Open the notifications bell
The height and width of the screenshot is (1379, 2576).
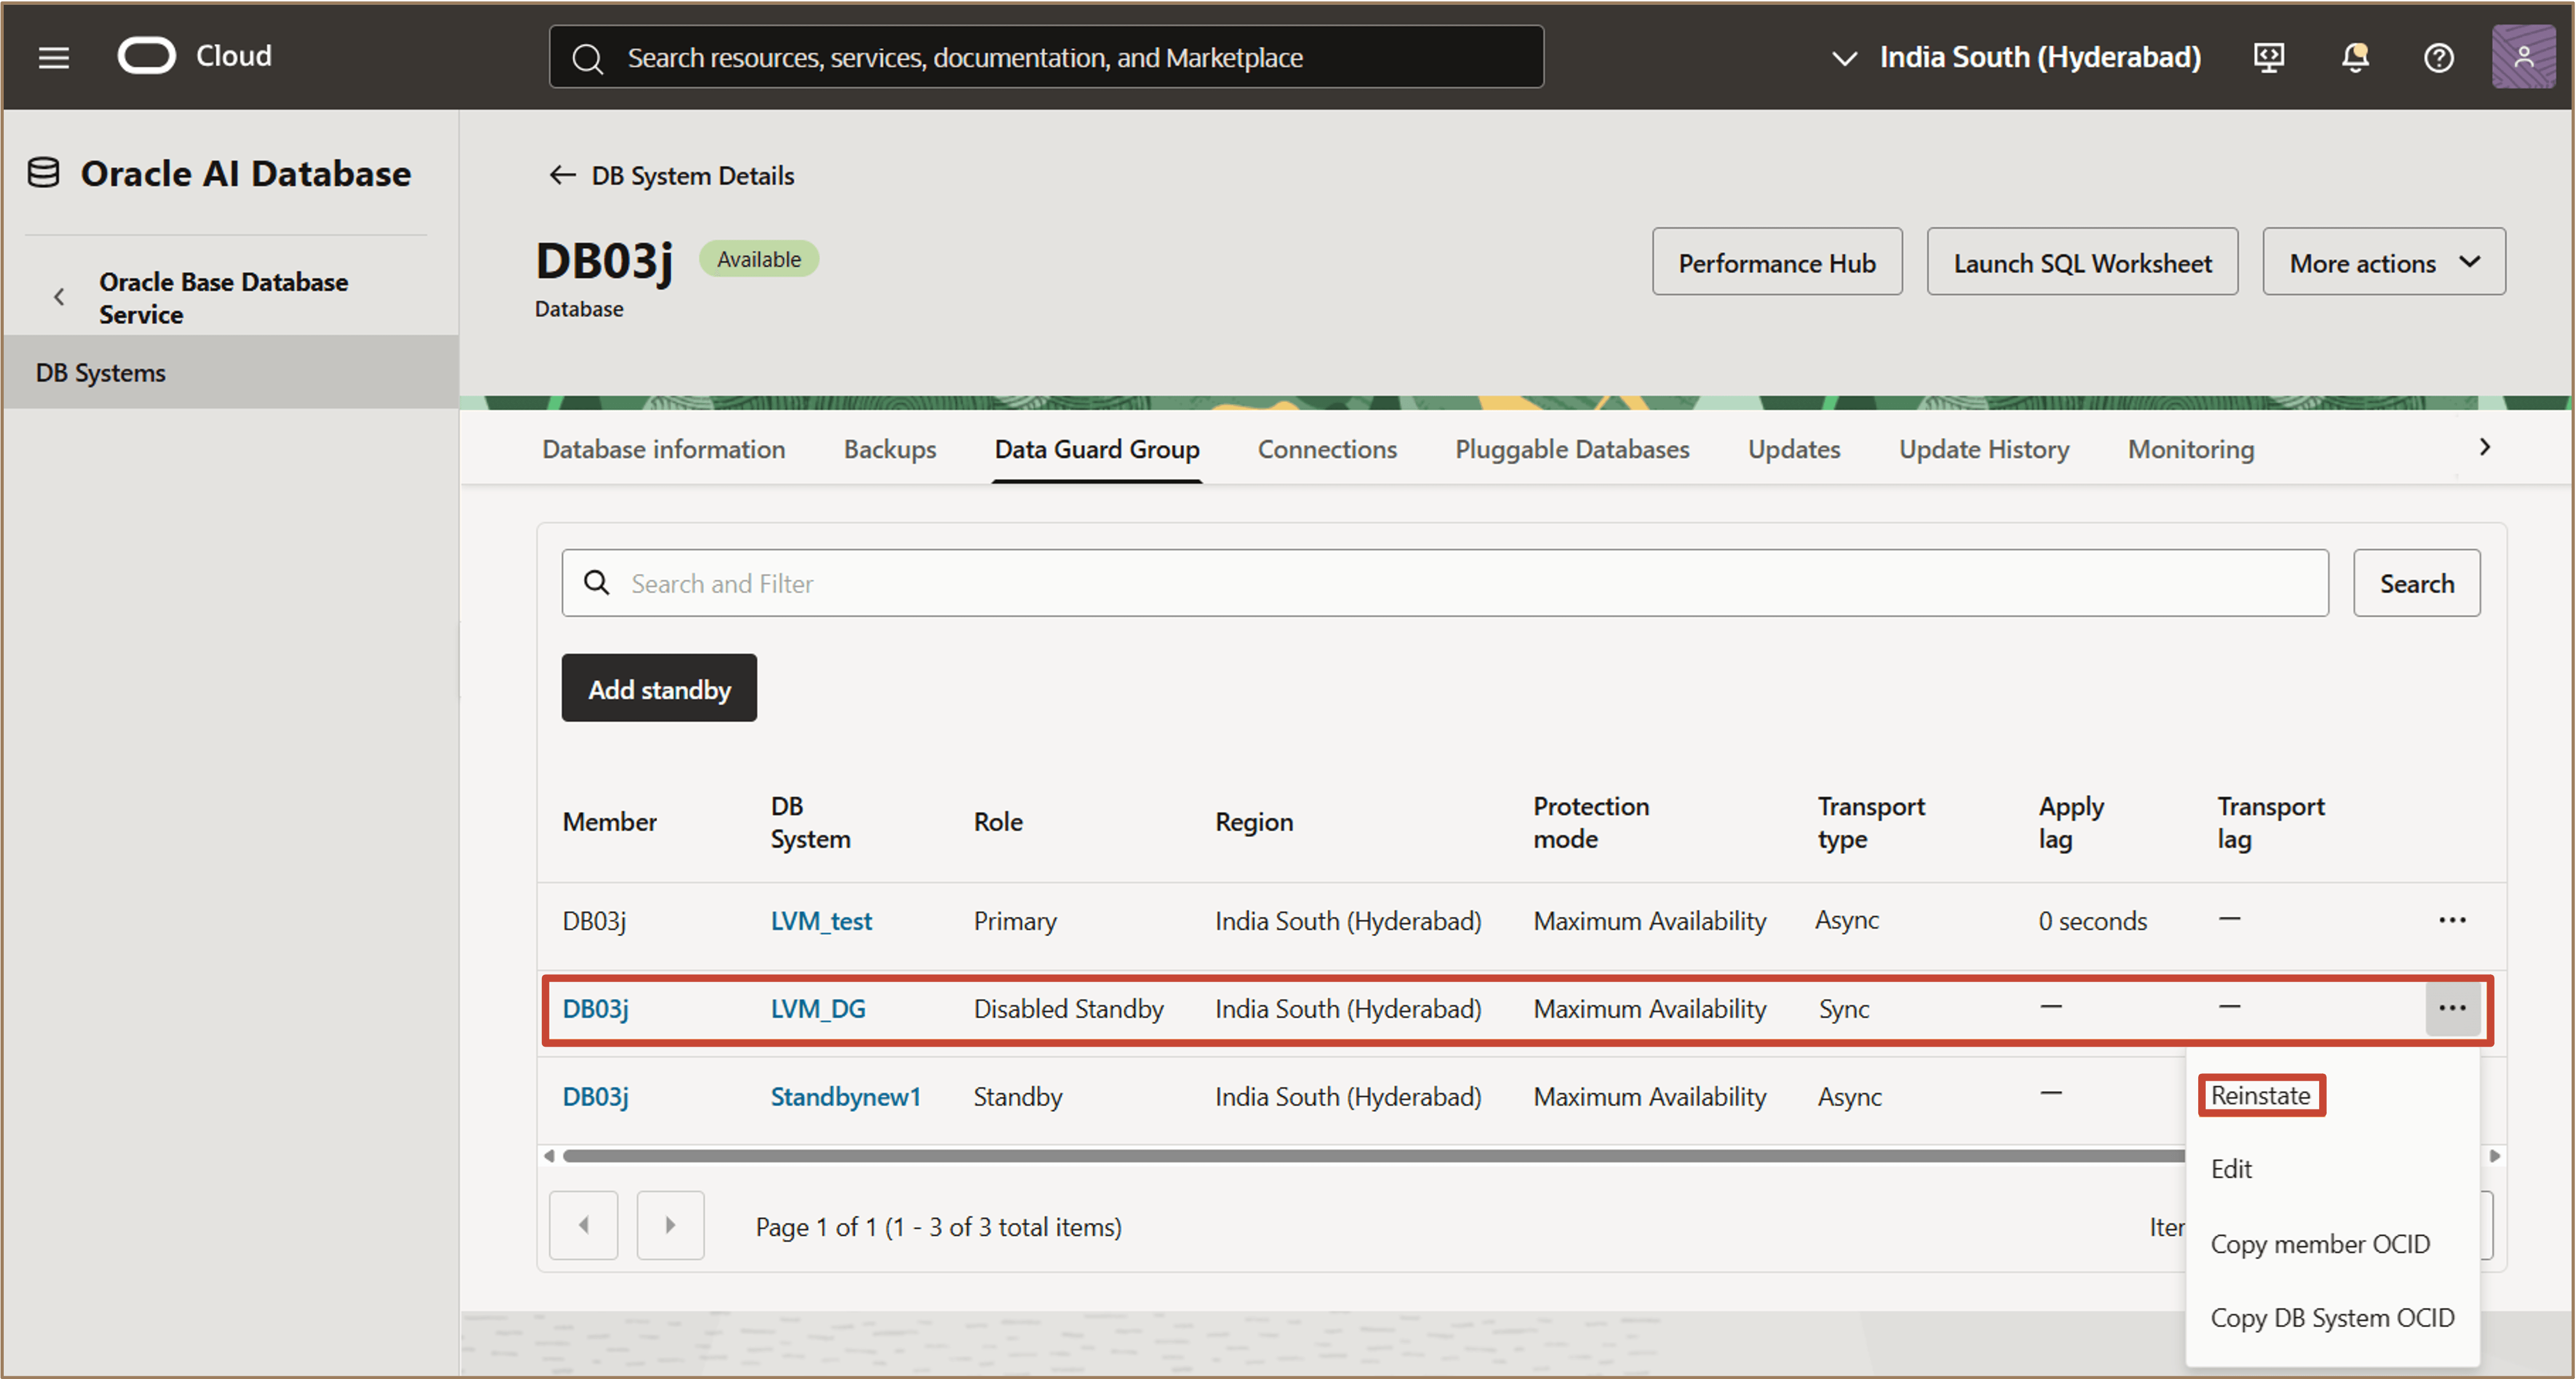pyautogui.click(x=2354, y=57)
